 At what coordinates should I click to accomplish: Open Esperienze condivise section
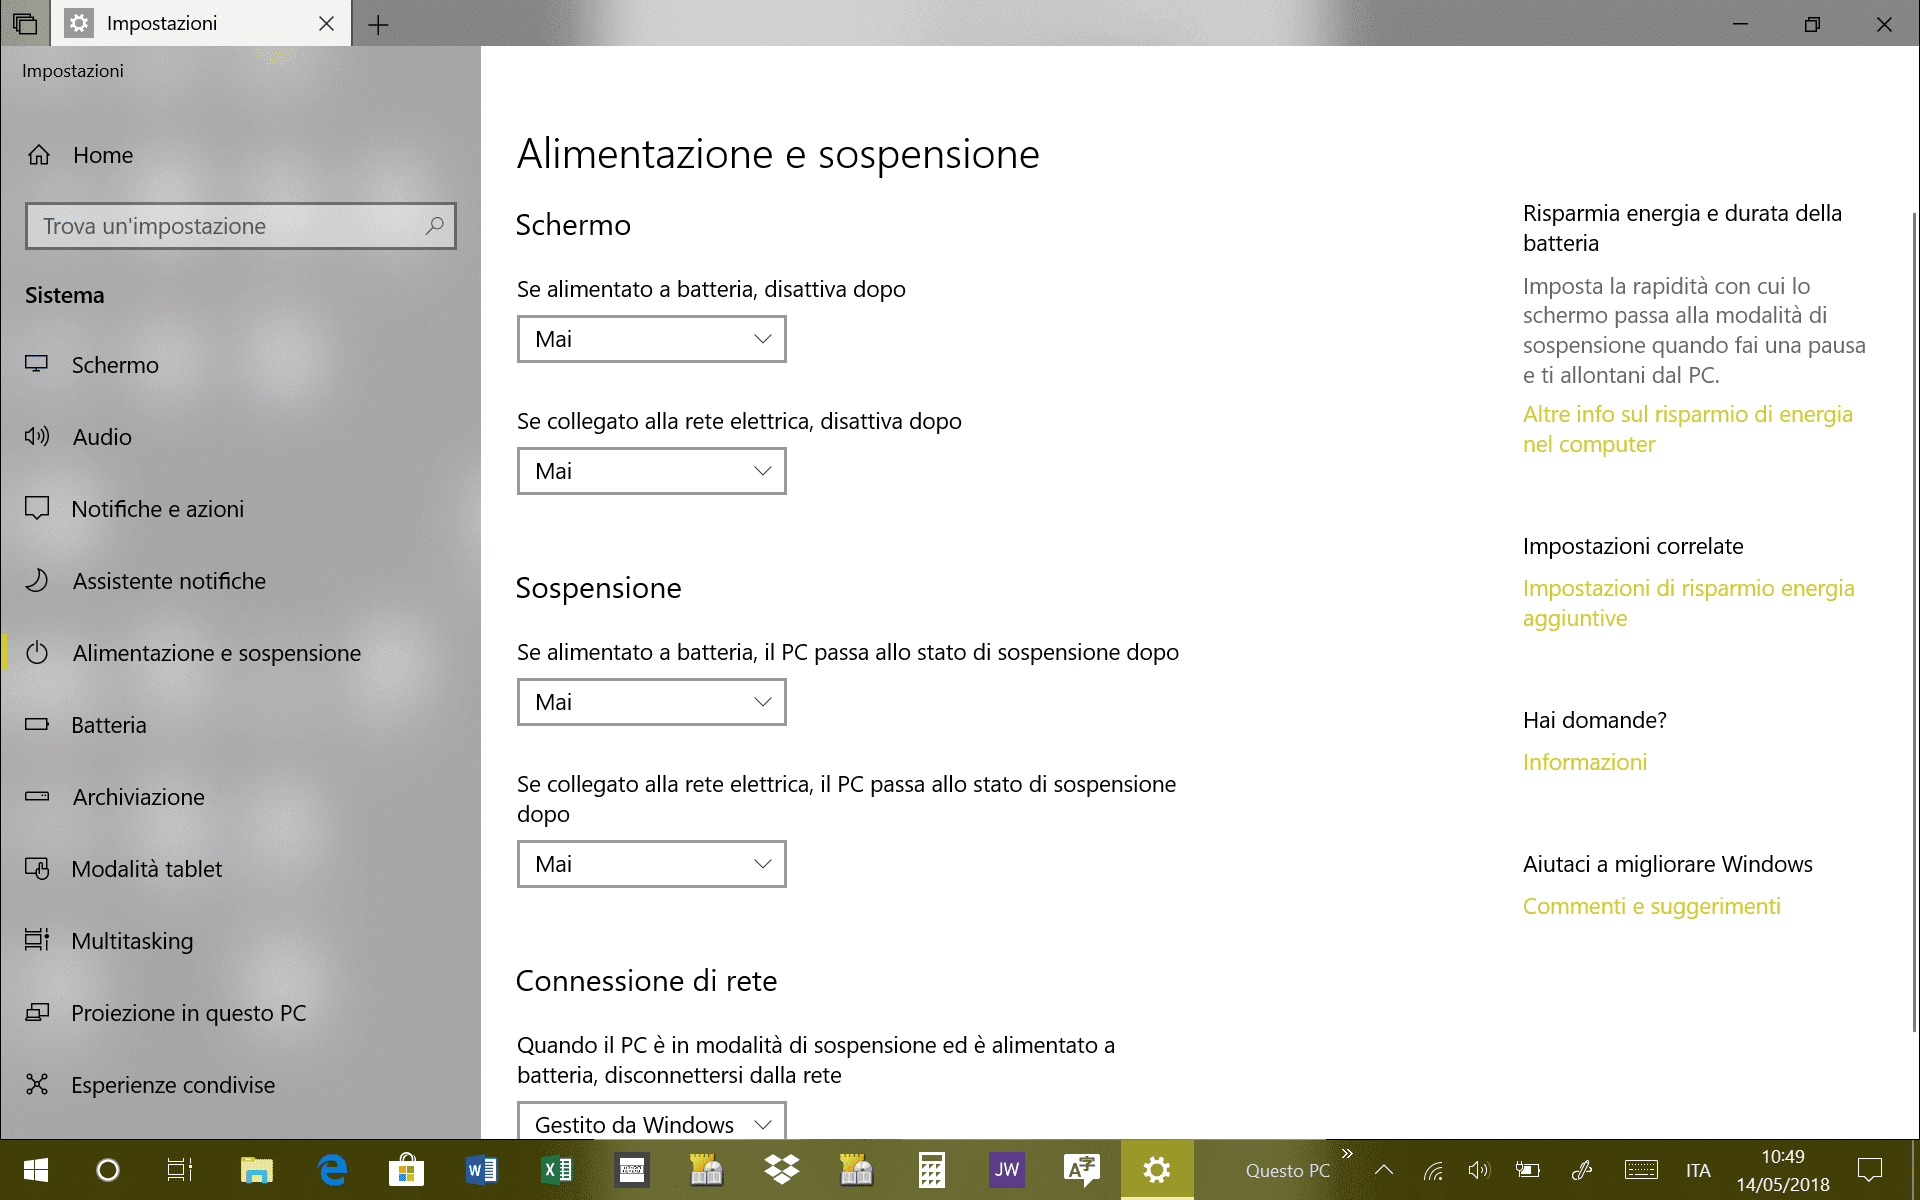172,1085
